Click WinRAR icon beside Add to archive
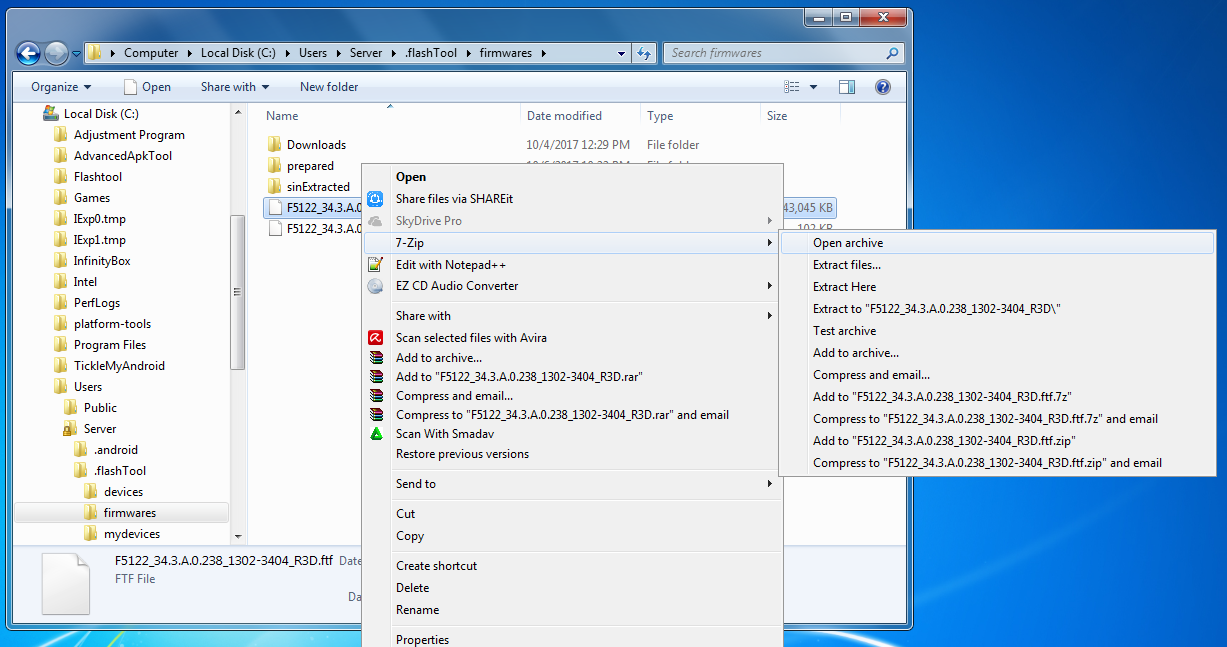This screenshot has height=647, width=1227. [375, 357]
